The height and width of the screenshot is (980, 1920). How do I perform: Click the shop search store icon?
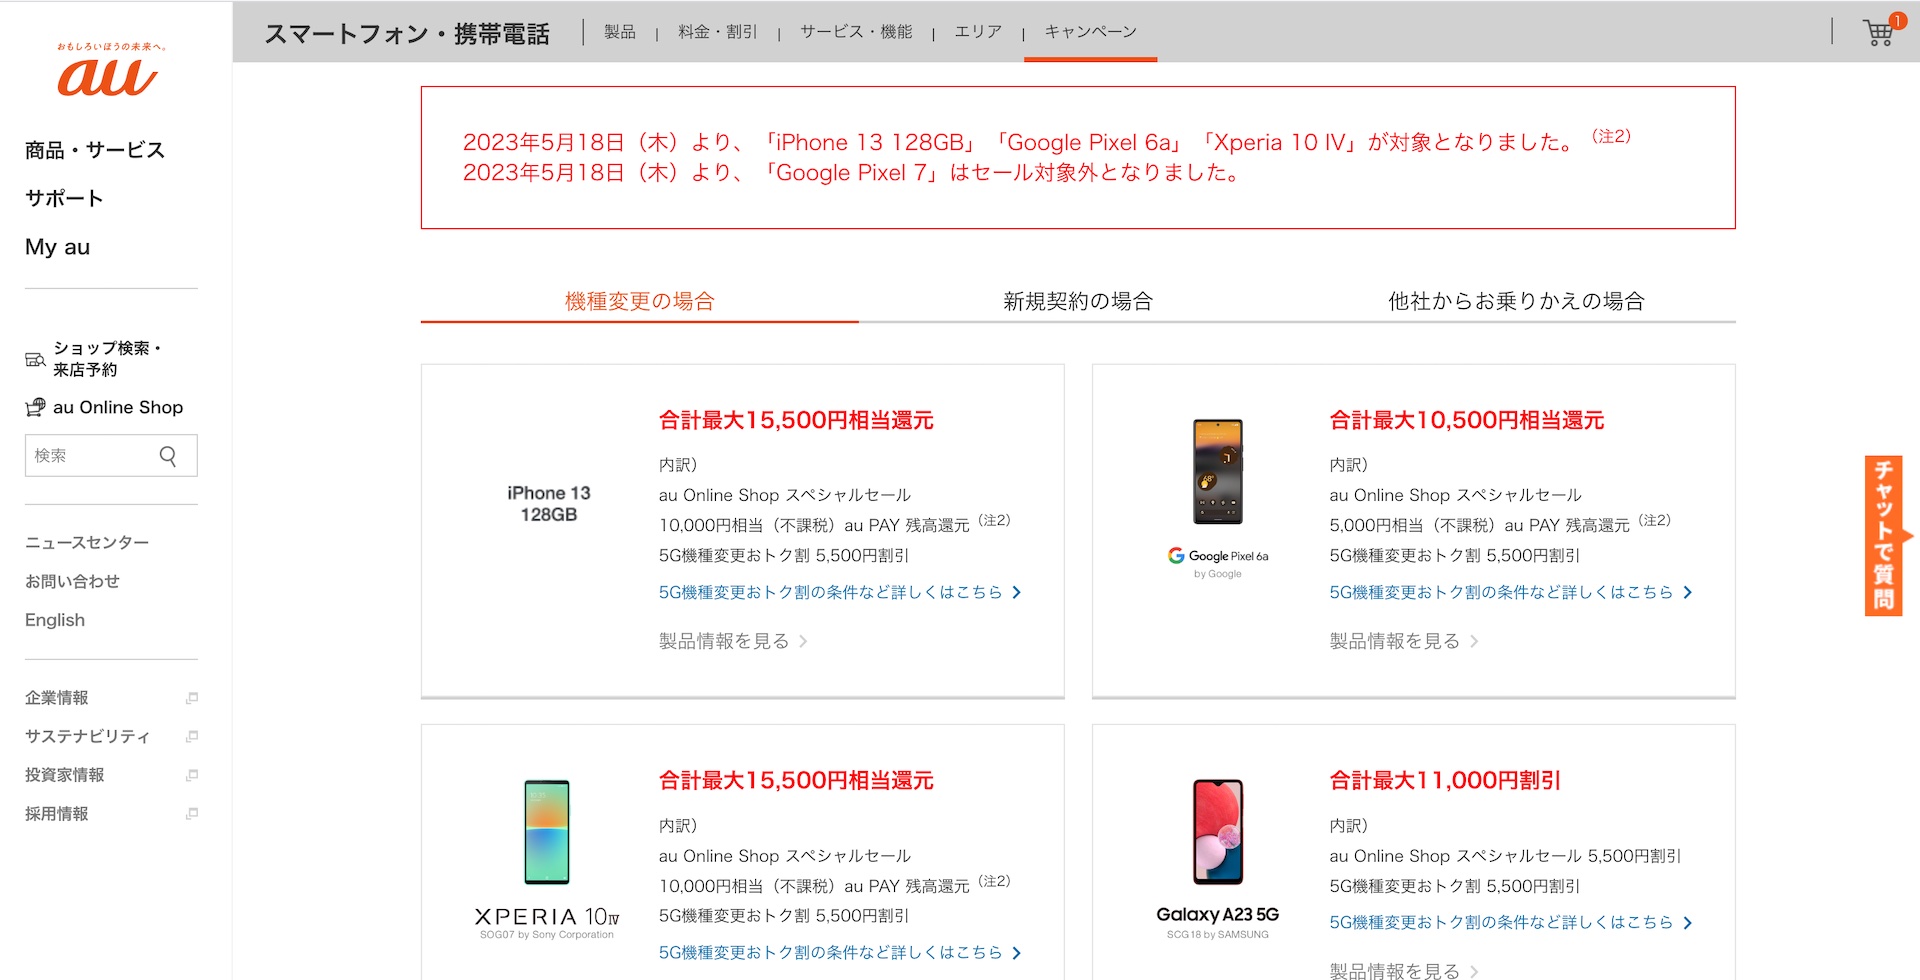(35, 359)
